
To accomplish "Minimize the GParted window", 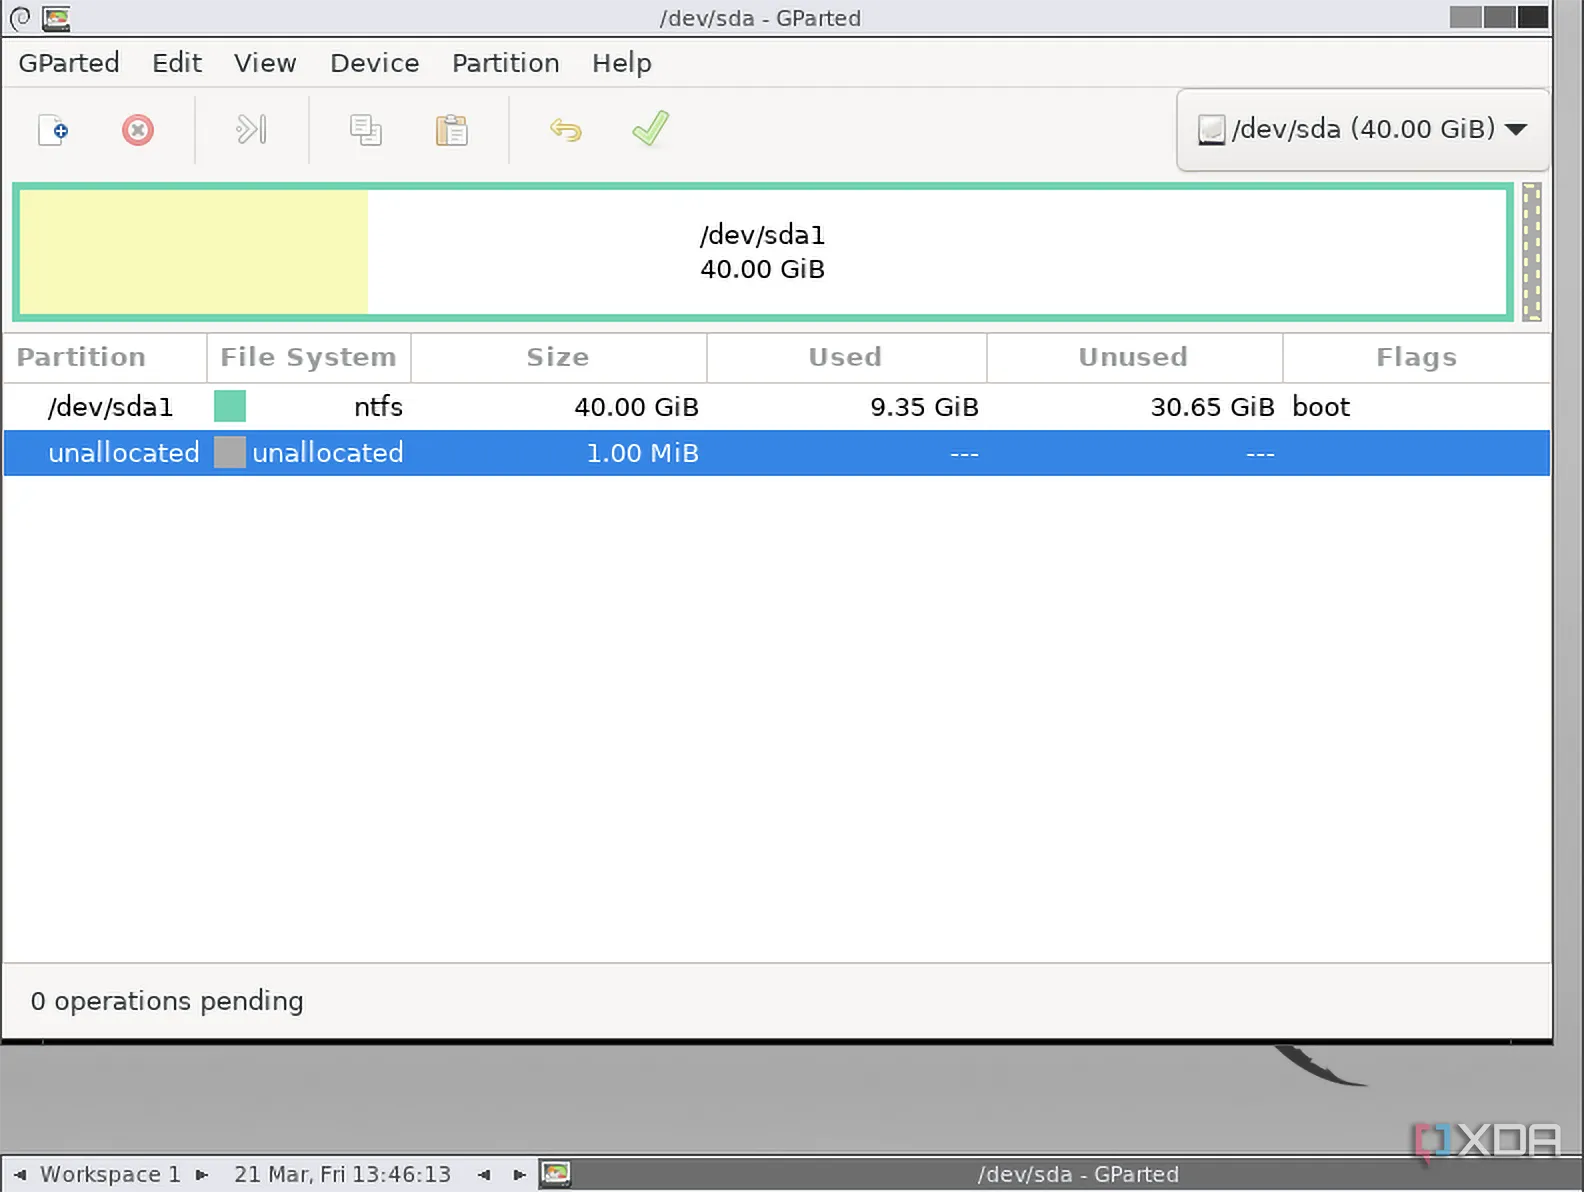I will [1465, 17].
